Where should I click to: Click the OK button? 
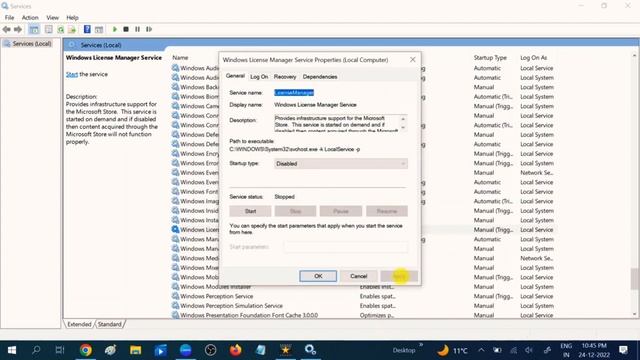pos(318,276)
